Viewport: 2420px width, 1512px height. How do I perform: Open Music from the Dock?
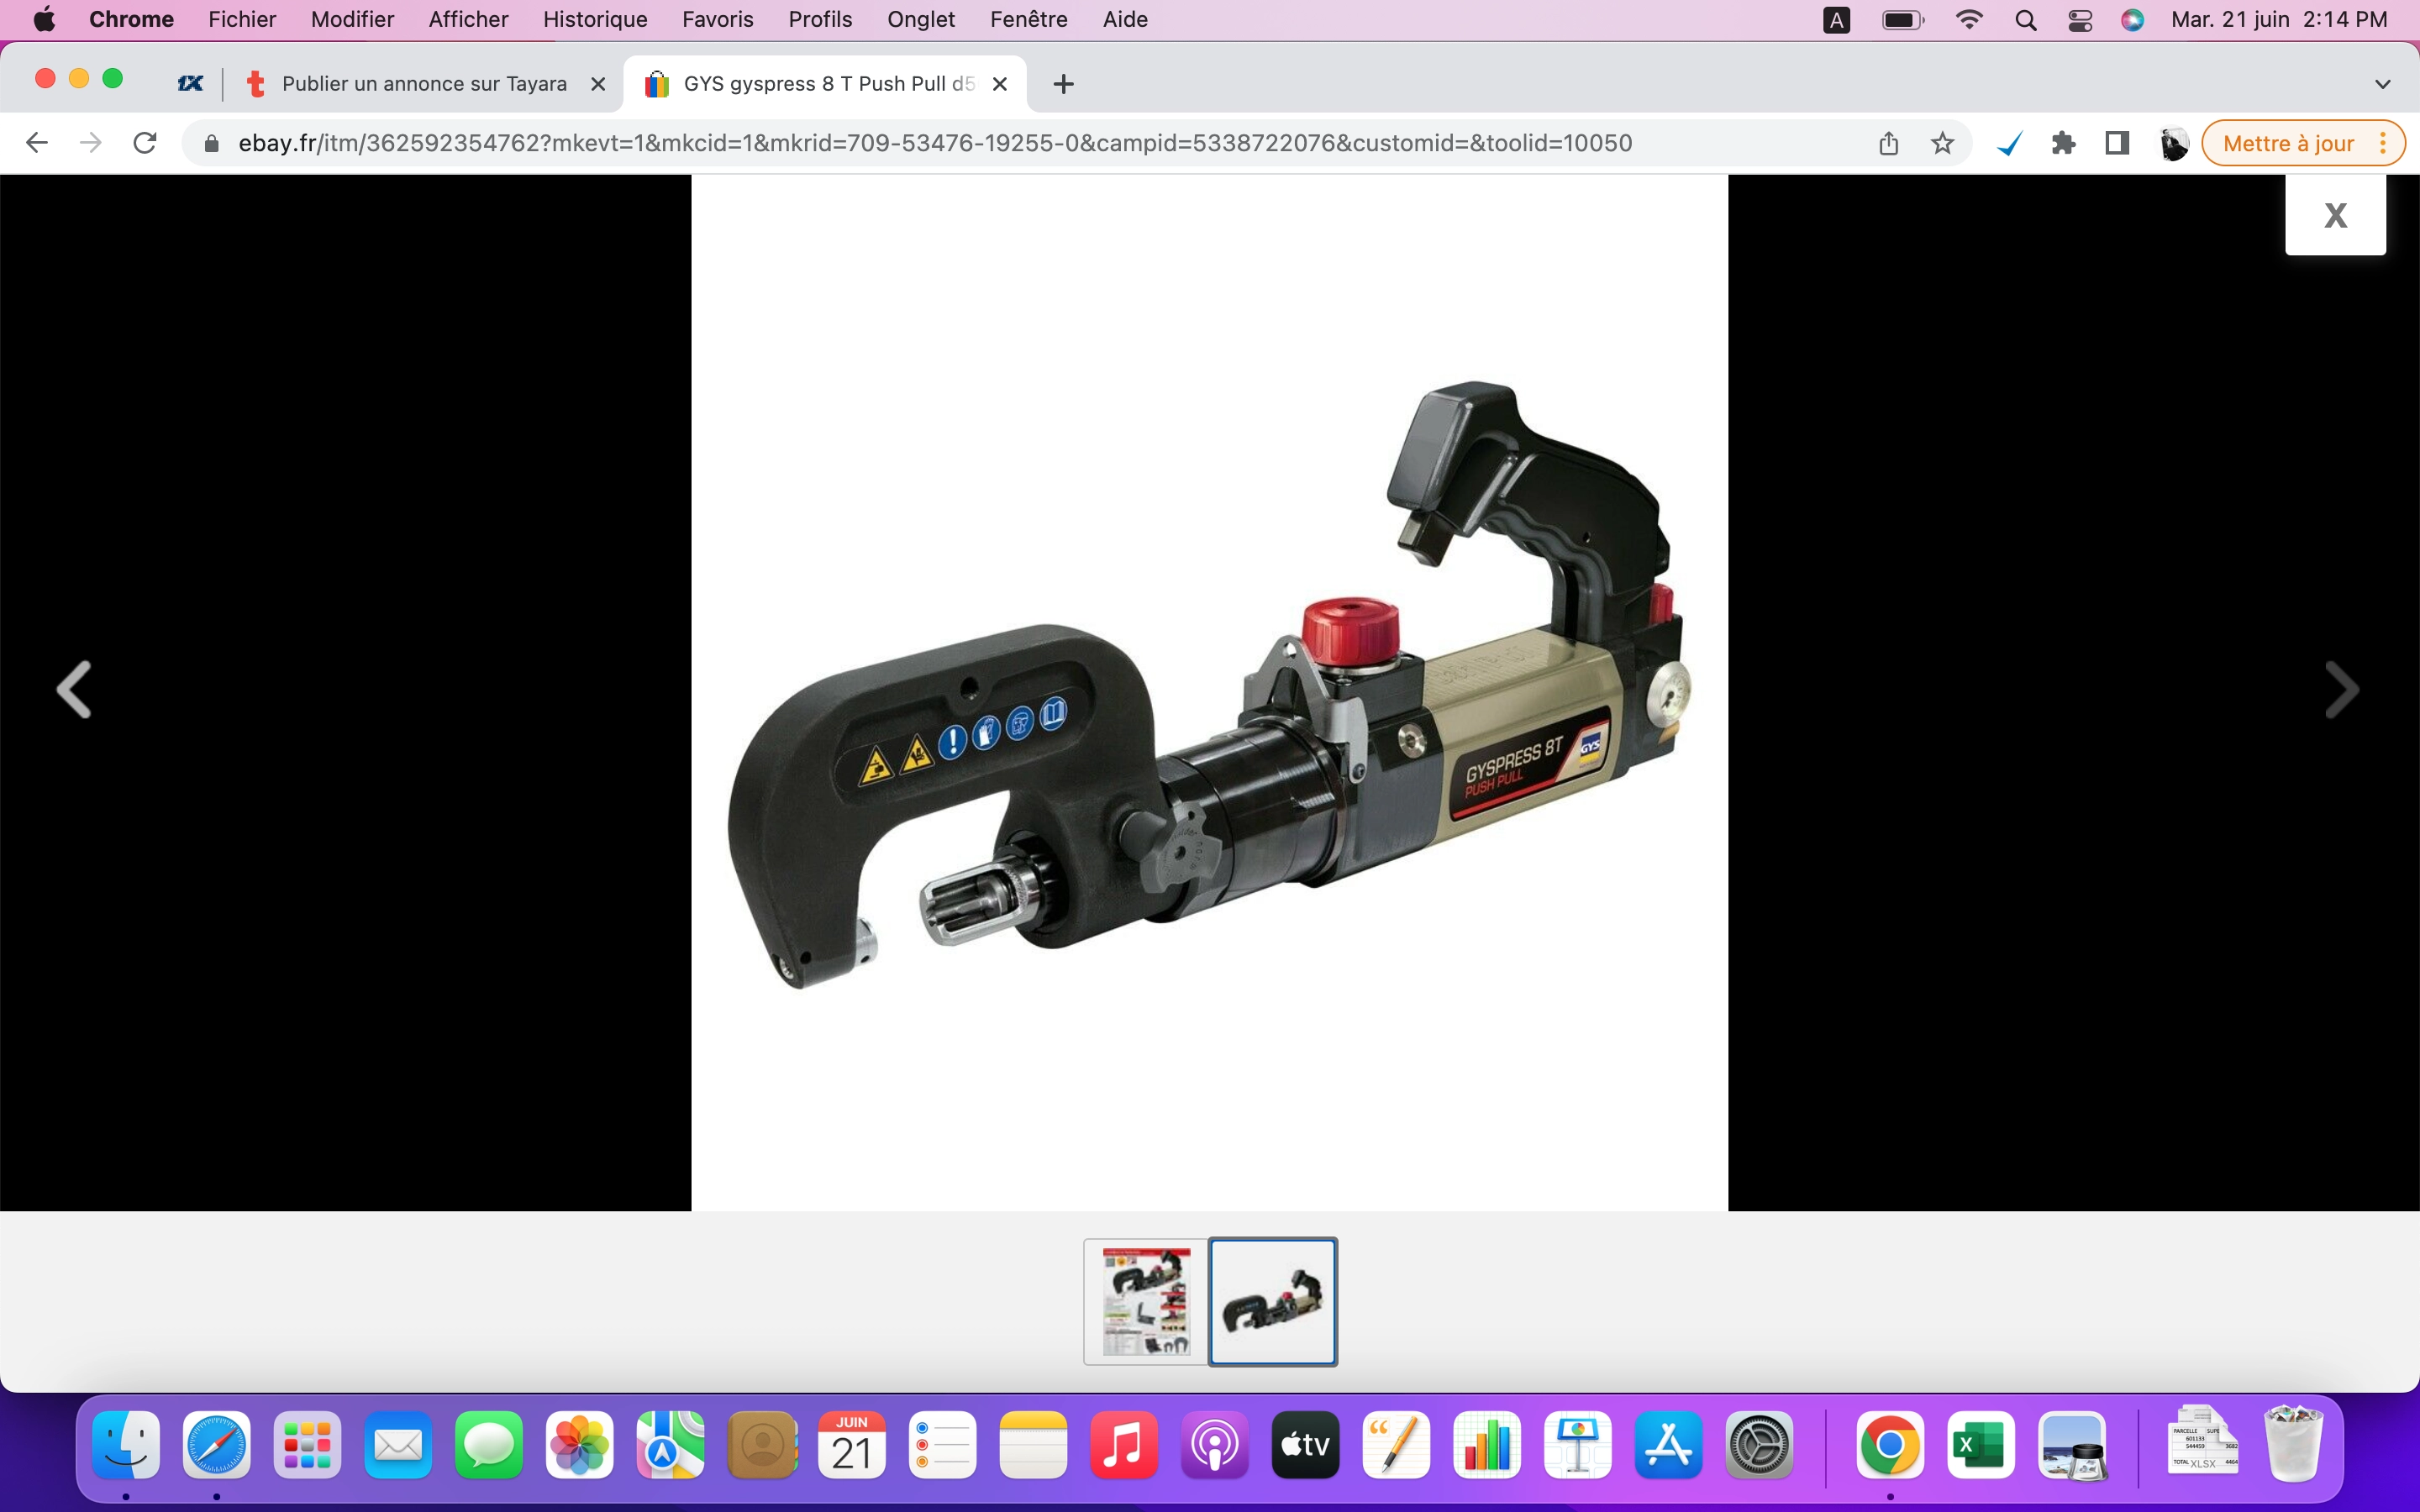1124,1444
